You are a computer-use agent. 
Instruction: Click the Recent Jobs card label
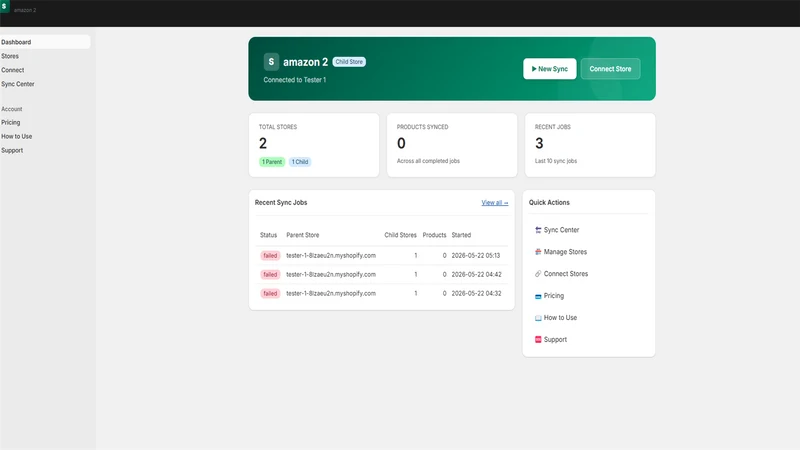coord(553,127)
